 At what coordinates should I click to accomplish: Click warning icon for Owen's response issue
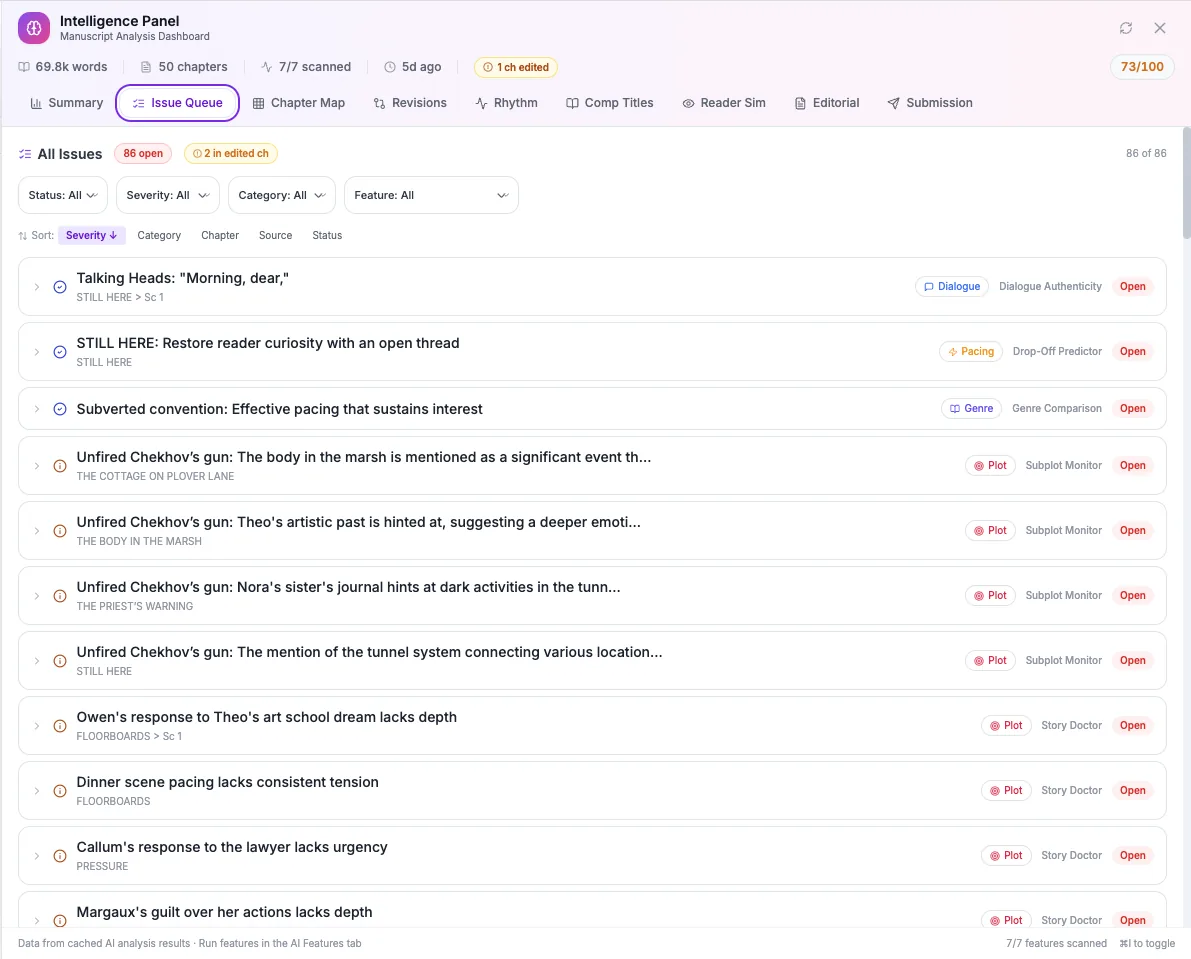point(60,726)
